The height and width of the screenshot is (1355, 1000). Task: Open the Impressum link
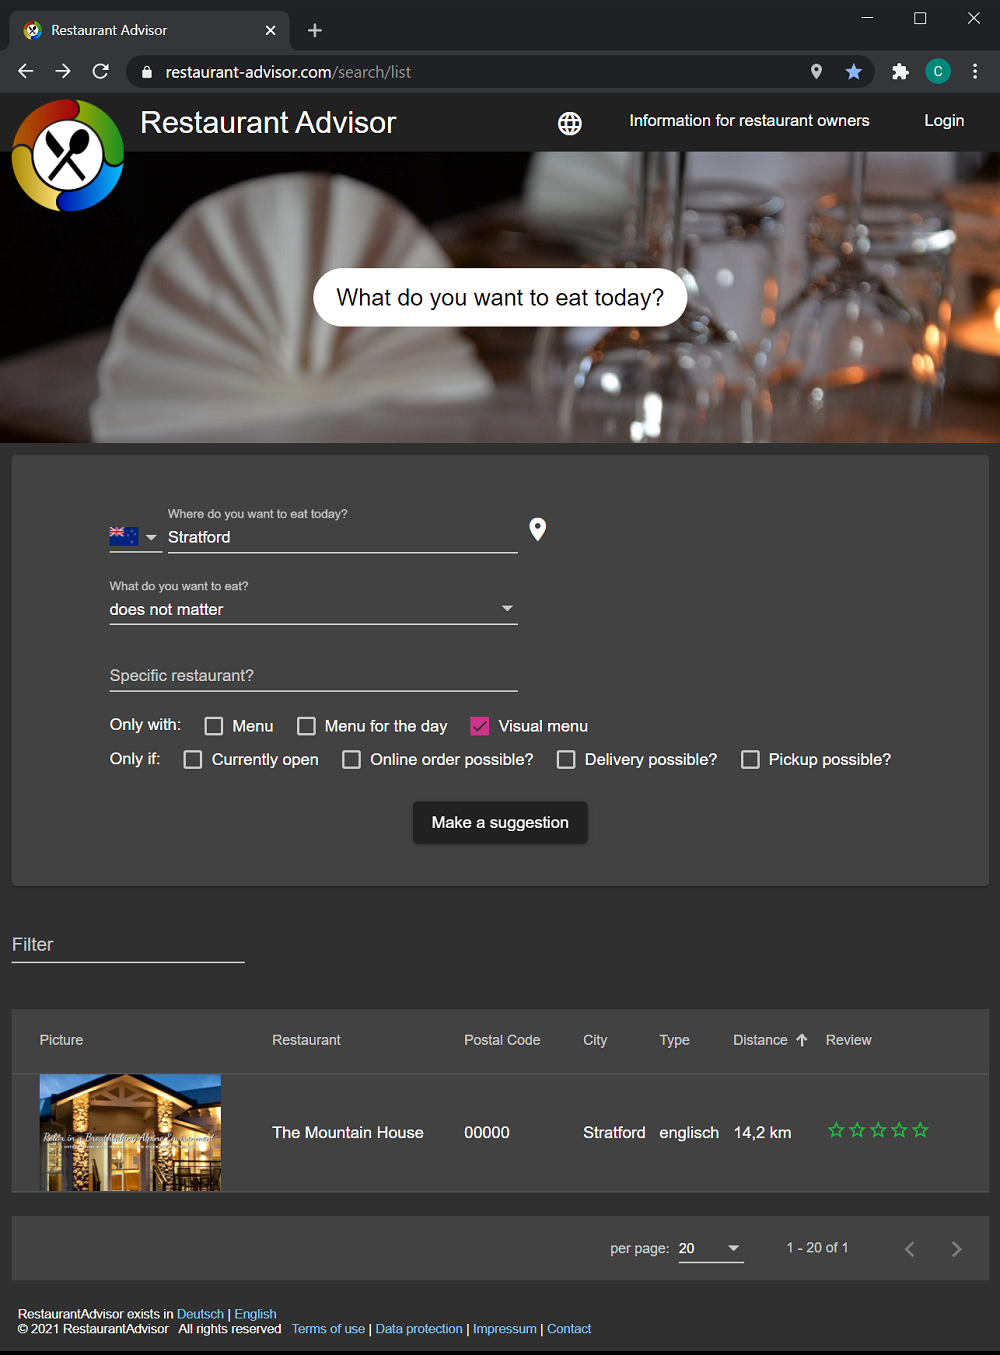[x=505, y=1329]
